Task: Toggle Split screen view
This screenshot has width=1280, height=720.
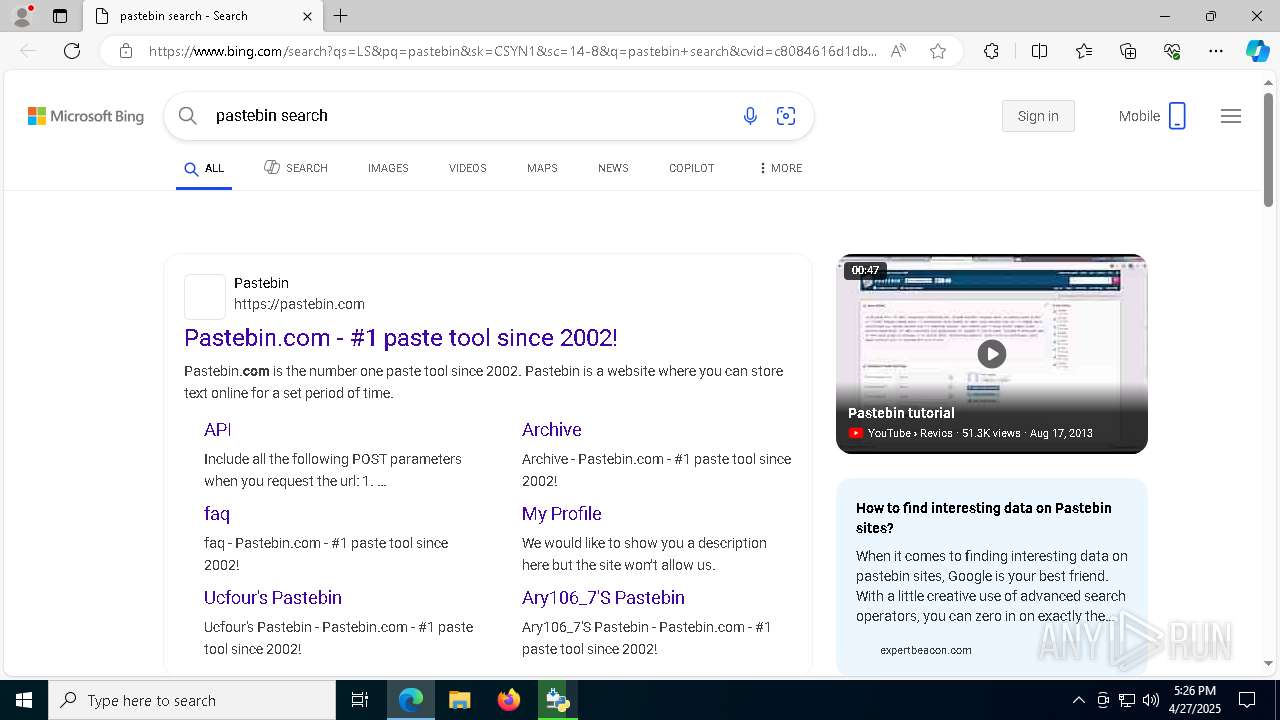Action: pyautogui.click(x=1039, y=51)
